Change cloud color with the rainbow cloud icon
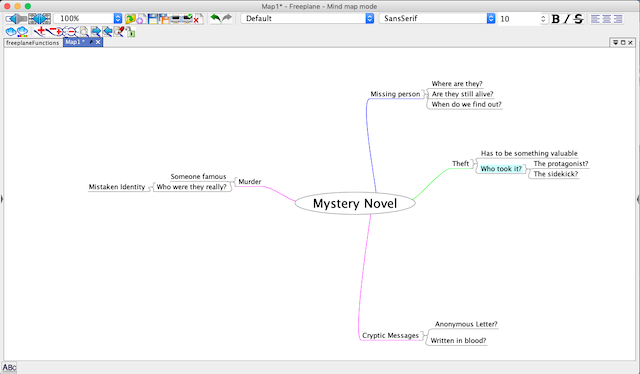The image size is (640, 374). point(22,32)
